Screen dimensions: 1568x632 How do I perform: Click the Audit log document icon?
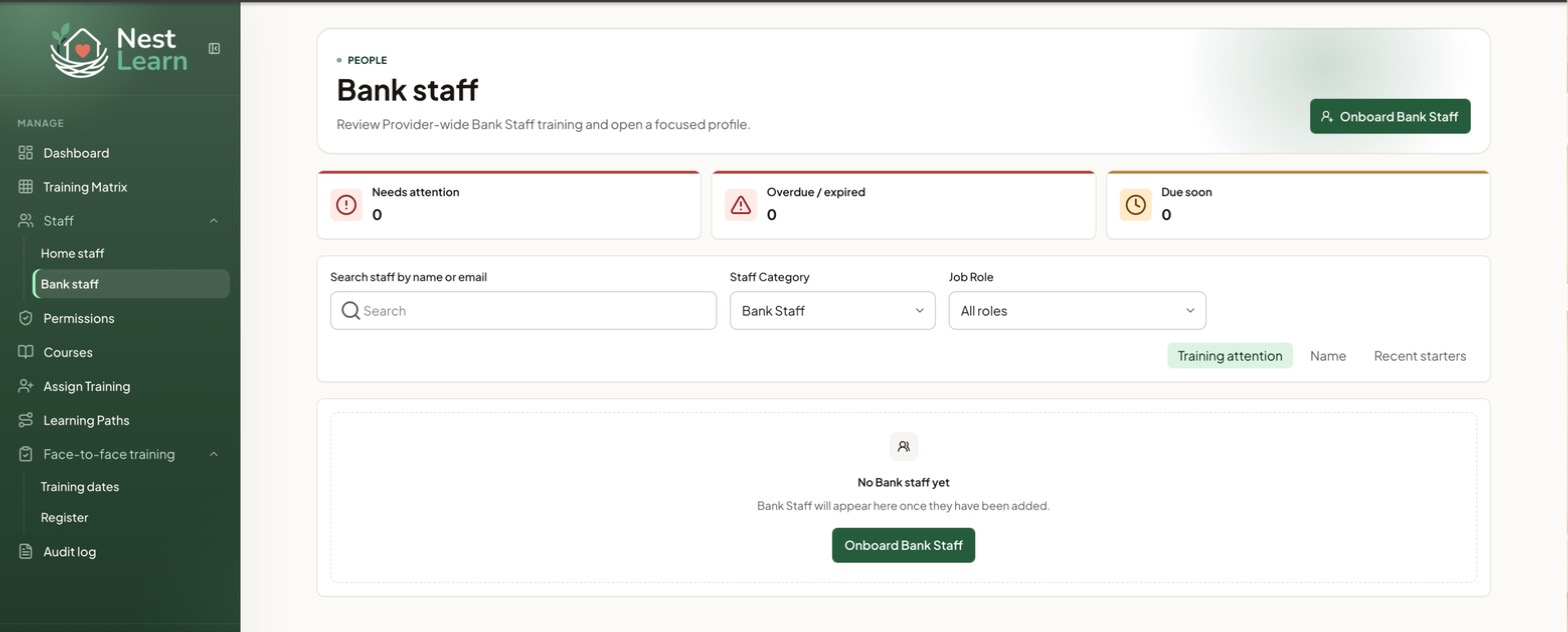pyautogui.click(x=26, y=552)
